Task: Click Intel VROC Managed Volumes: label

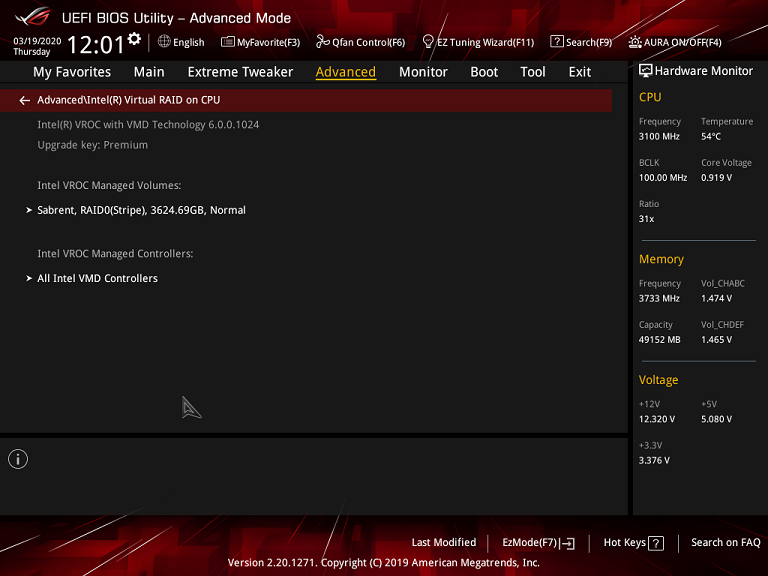Action: pyautogui.click(x=109, y=186)
